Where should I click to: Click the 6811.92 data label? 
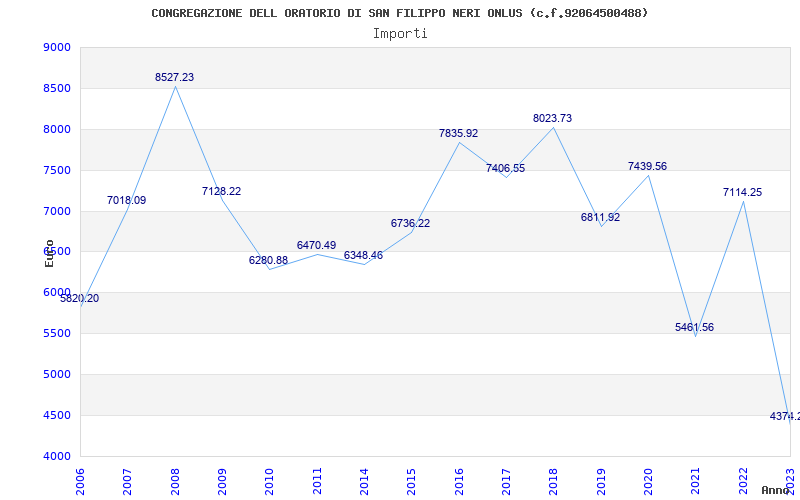tap(601, 217)
